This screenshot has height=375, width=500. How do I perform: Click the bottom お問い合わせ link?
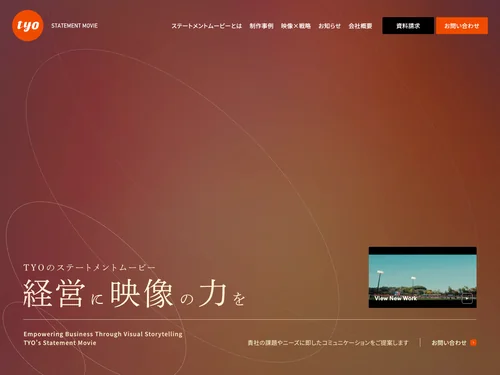(449, 343)
